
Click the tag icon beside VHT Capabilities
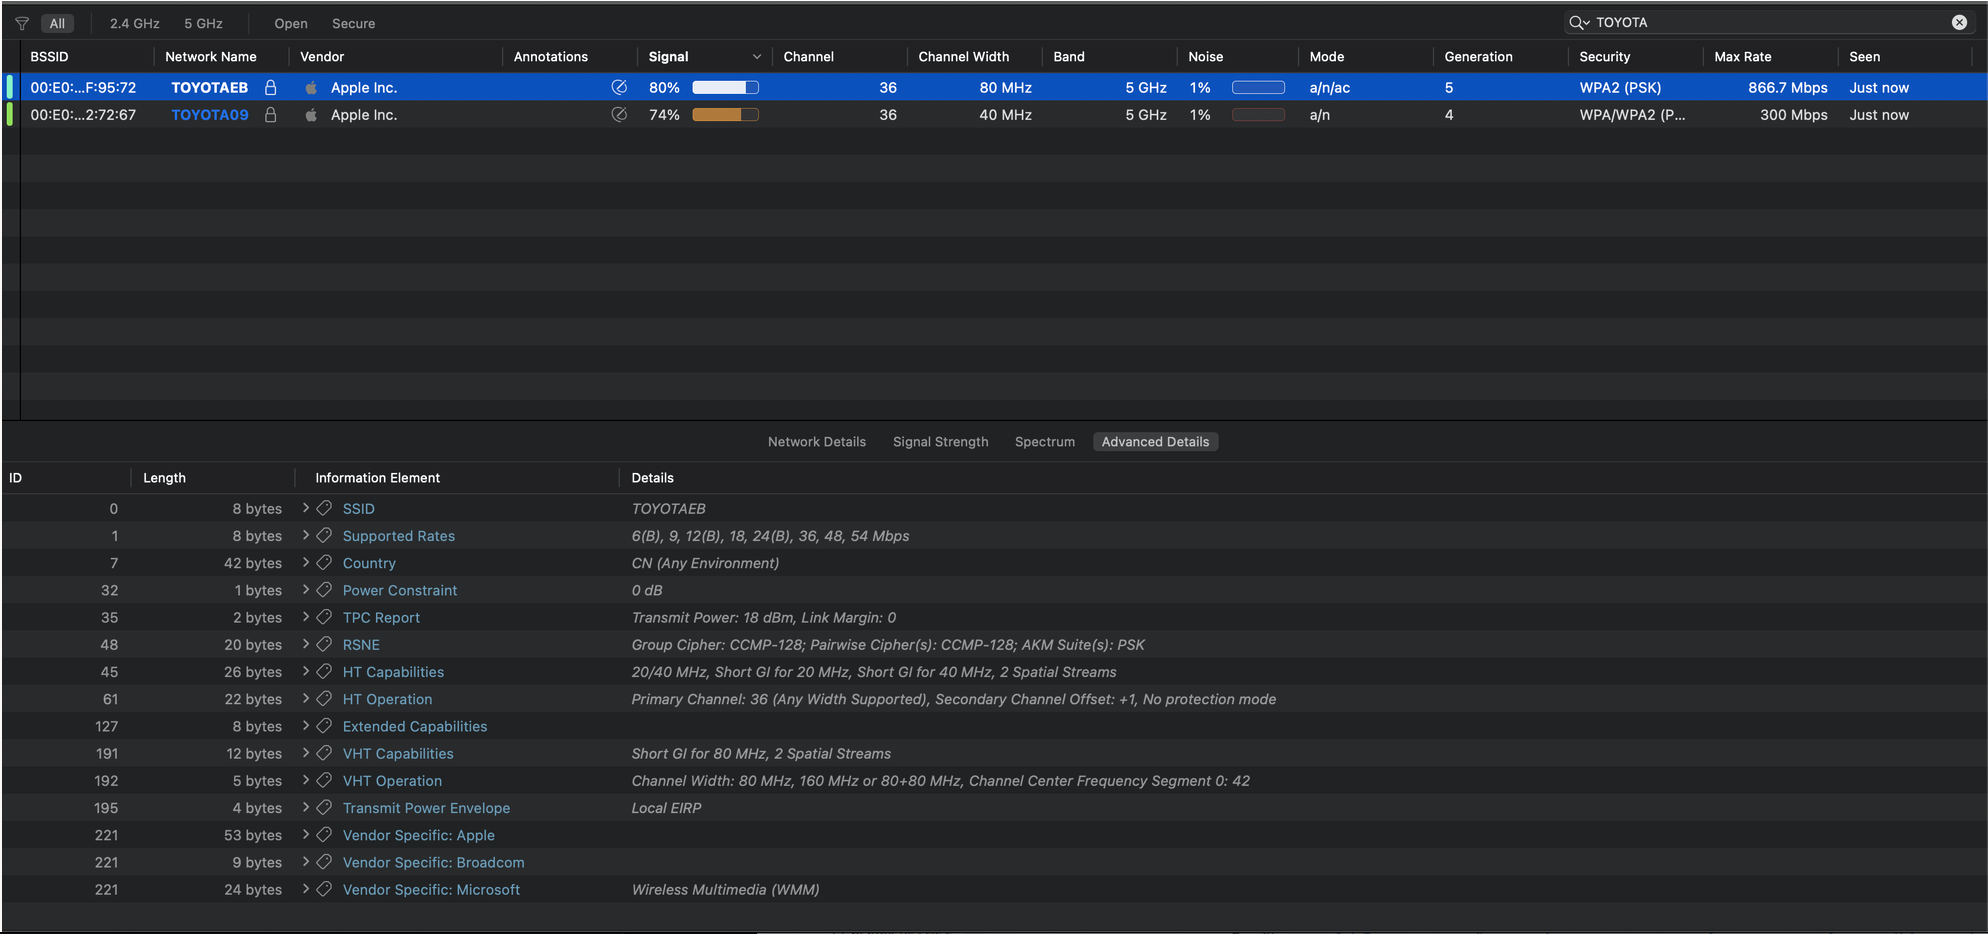pyautogui.click(x=324, y=753)
